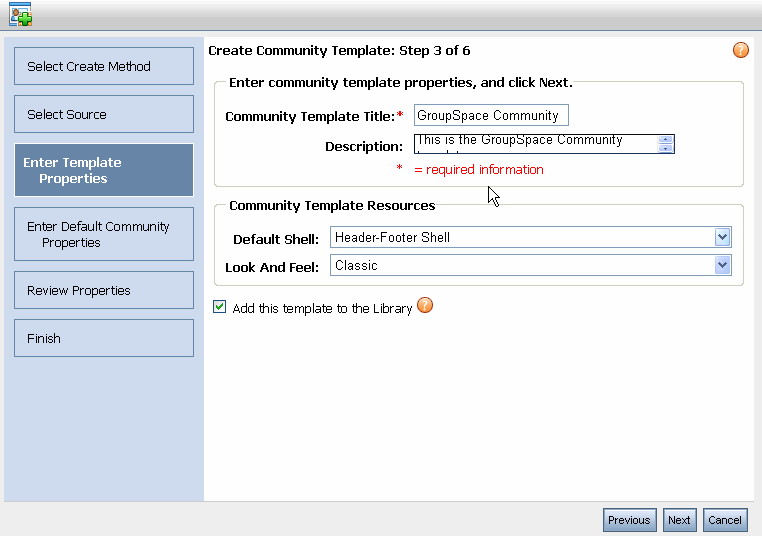Click Description scroll up arrow
Image resolution: width=762 pixels, height=536 pixels.
click(x=665, y=139)
